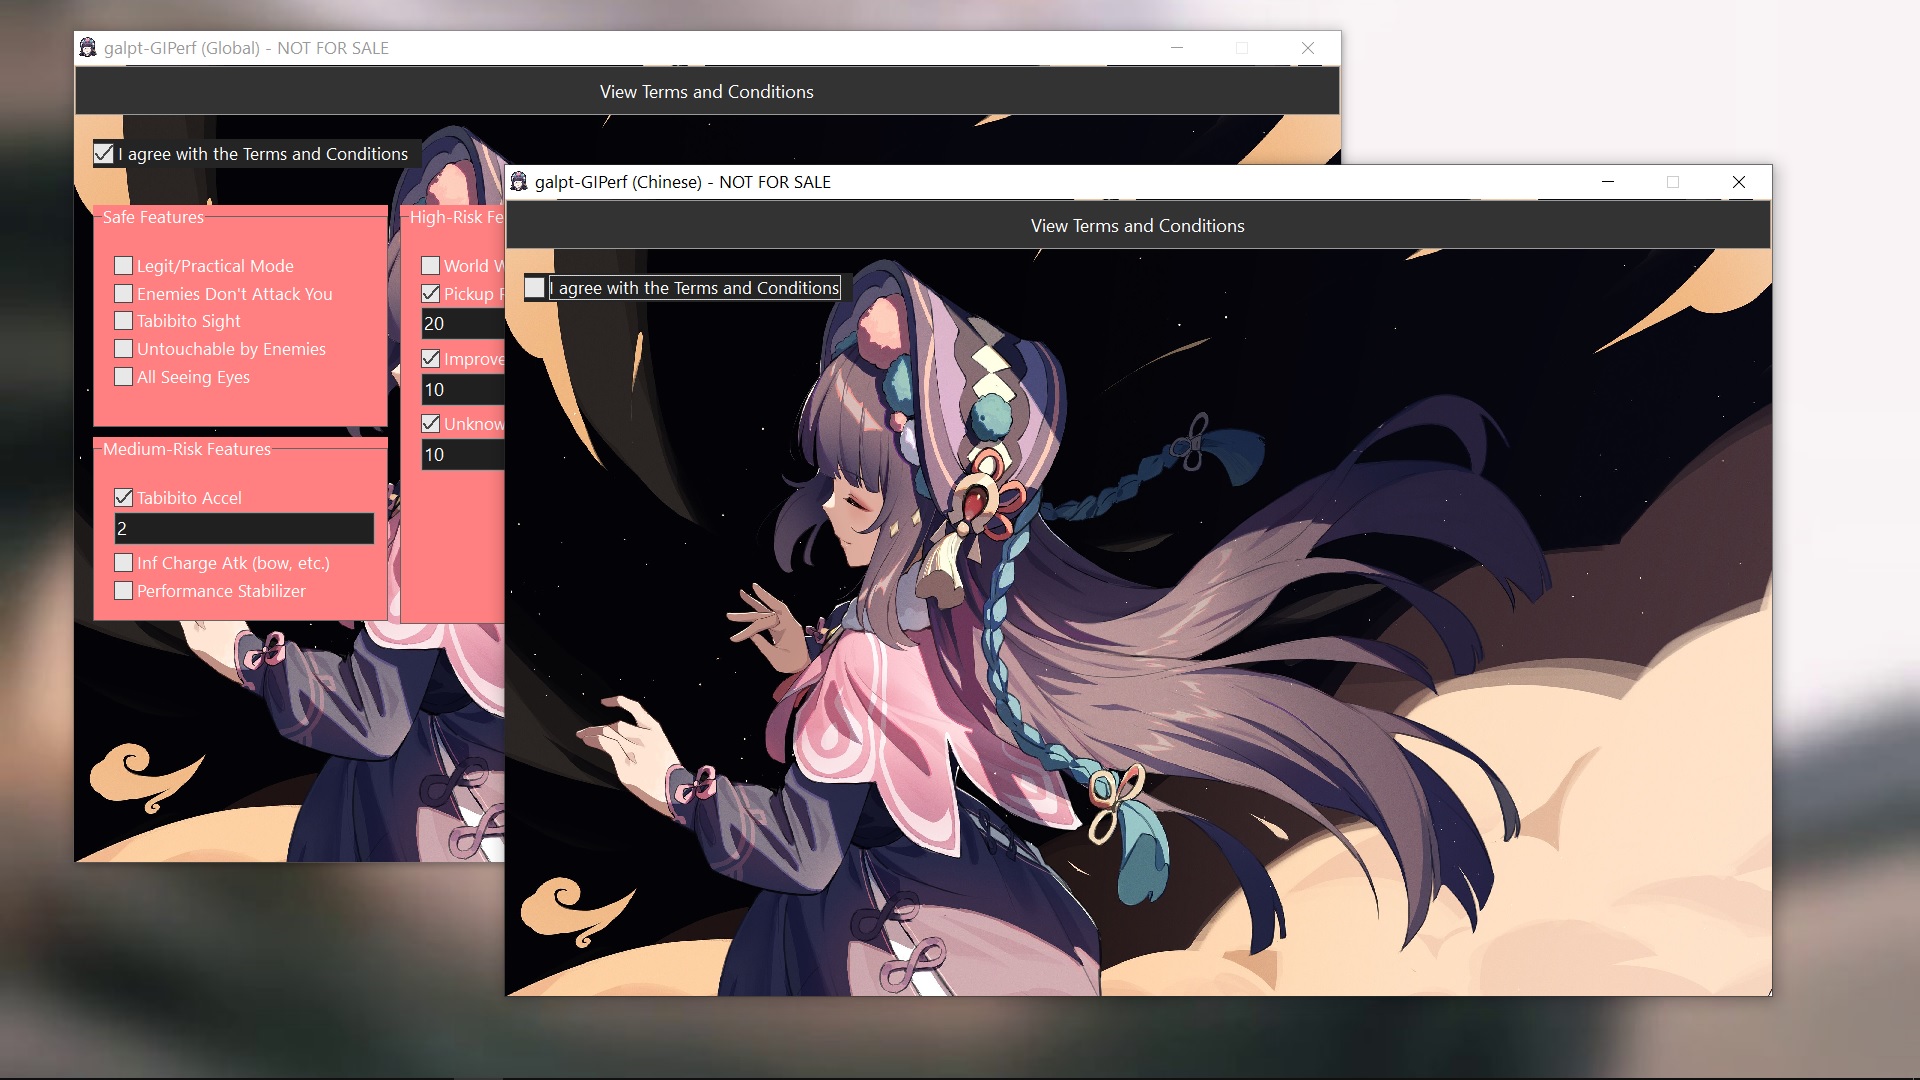Uncheck the agreement box in Global window
The width and height of the screenshot is (1920, 1080).
104,154
